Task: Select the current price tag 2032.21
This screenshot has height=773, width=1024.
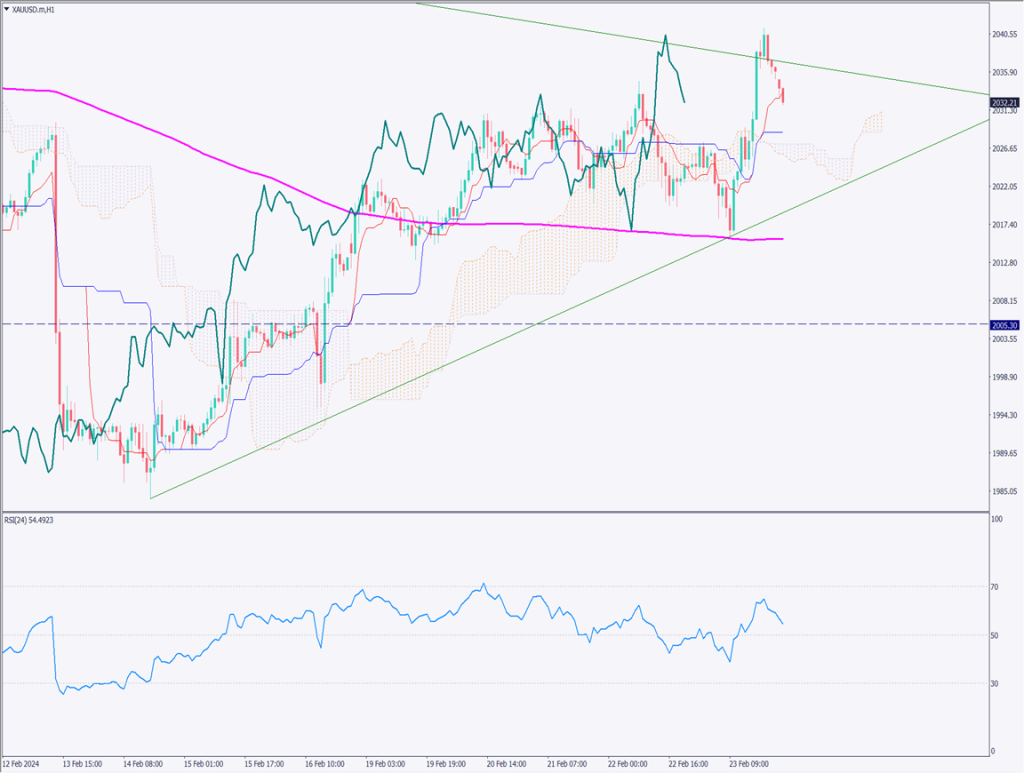Action: point(1003,103)
